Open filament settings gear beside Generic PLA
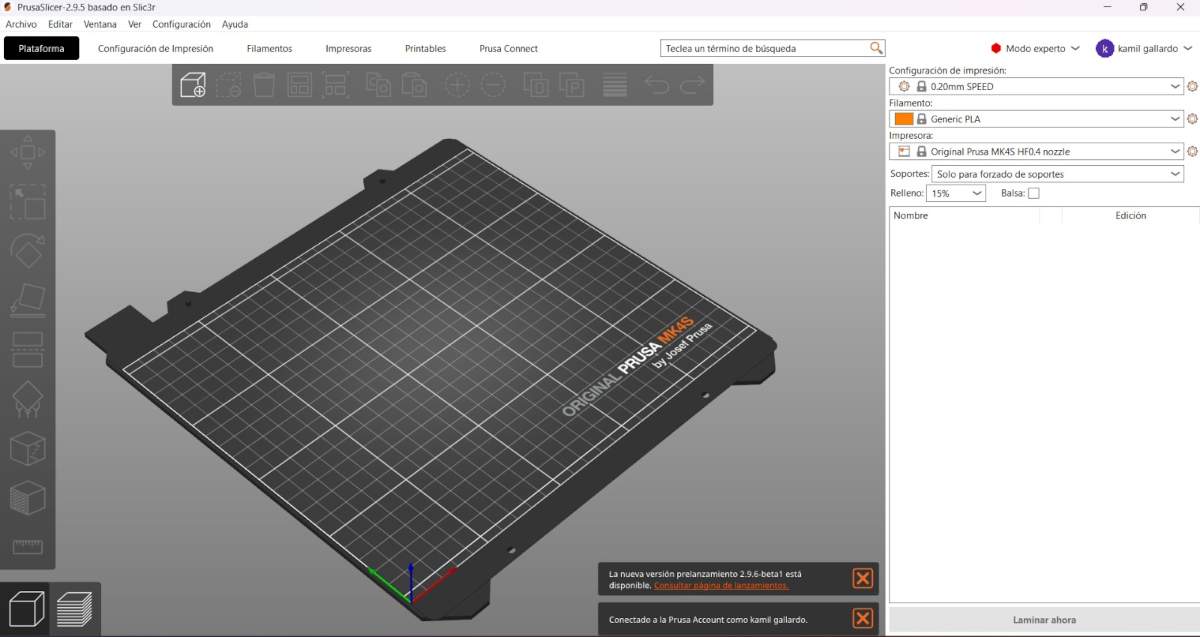 [1192, 119]
